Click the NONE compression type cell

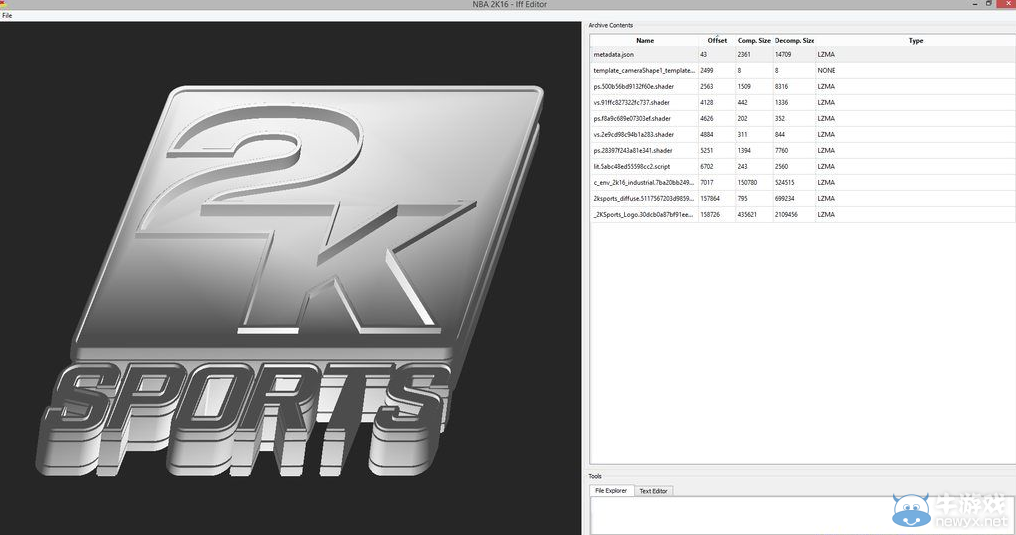click(x=826, y=71)
